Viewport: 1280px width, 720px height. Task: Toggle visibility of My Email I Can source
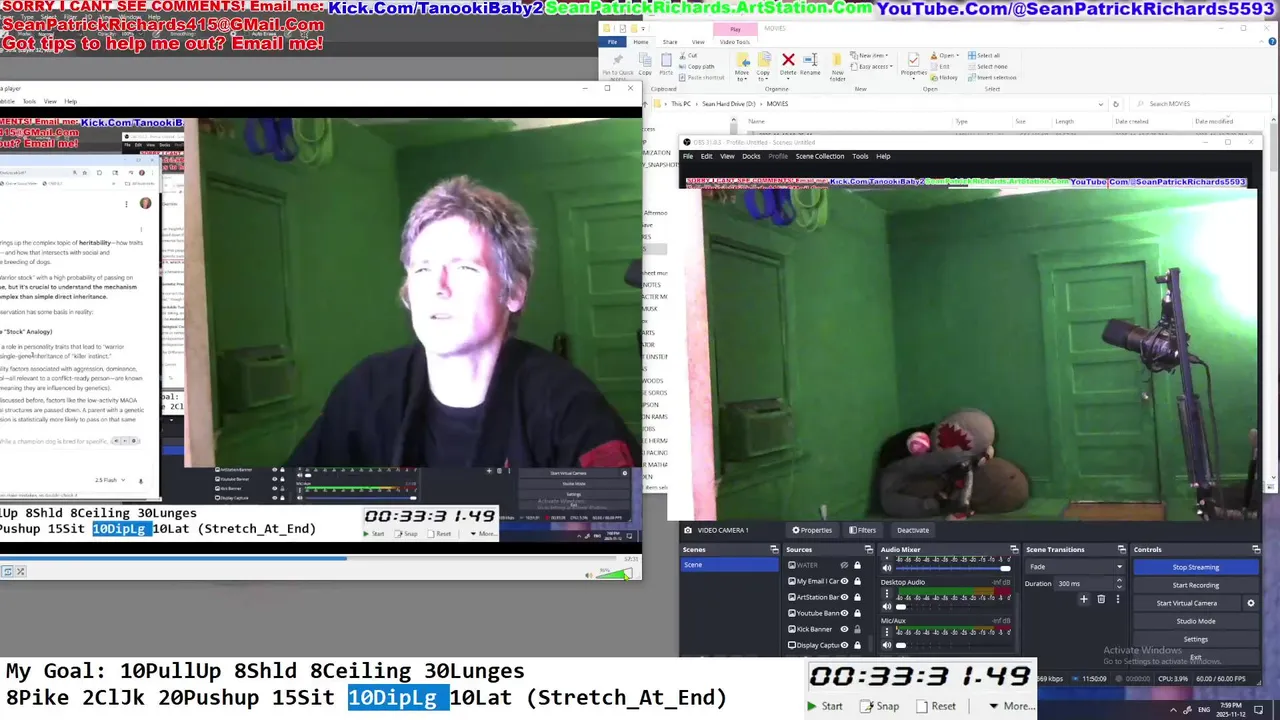click(x=844, y=581)
